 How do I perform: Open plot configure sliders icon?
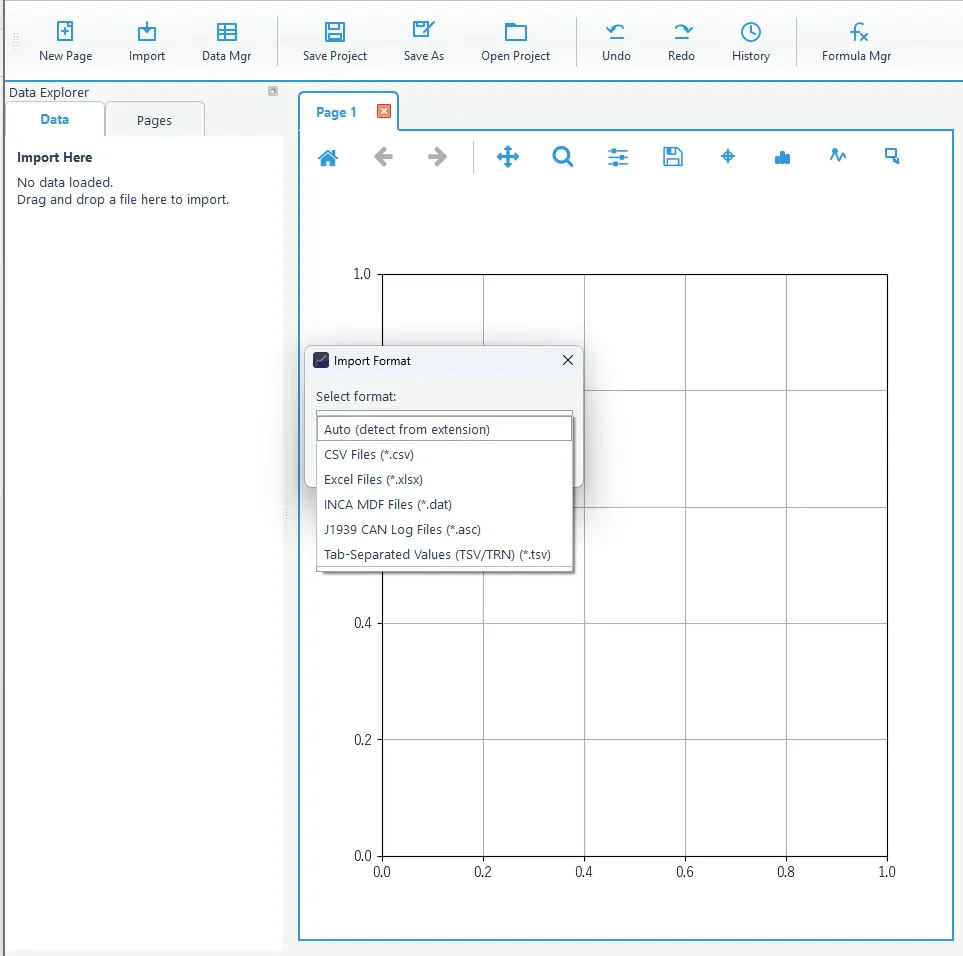coord(618,157)
